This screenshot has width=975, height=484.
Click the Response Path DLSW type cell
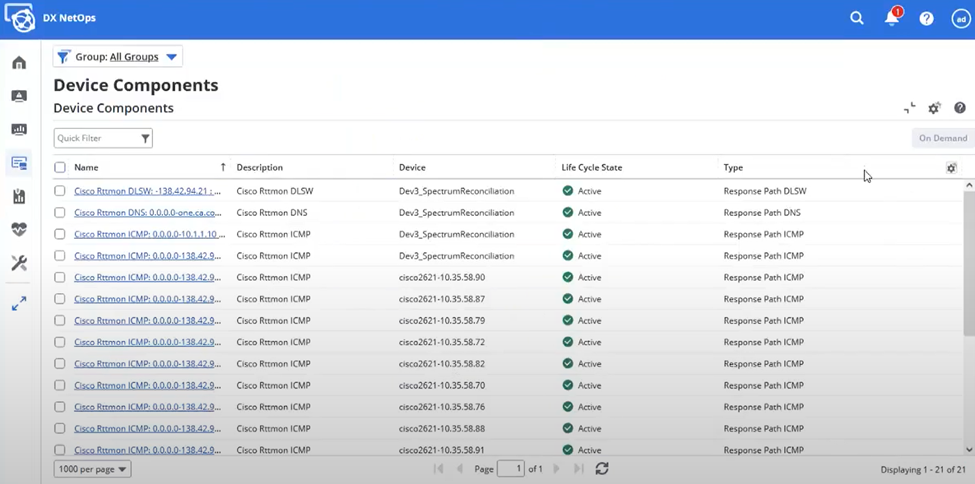click(x=765, y=191)
